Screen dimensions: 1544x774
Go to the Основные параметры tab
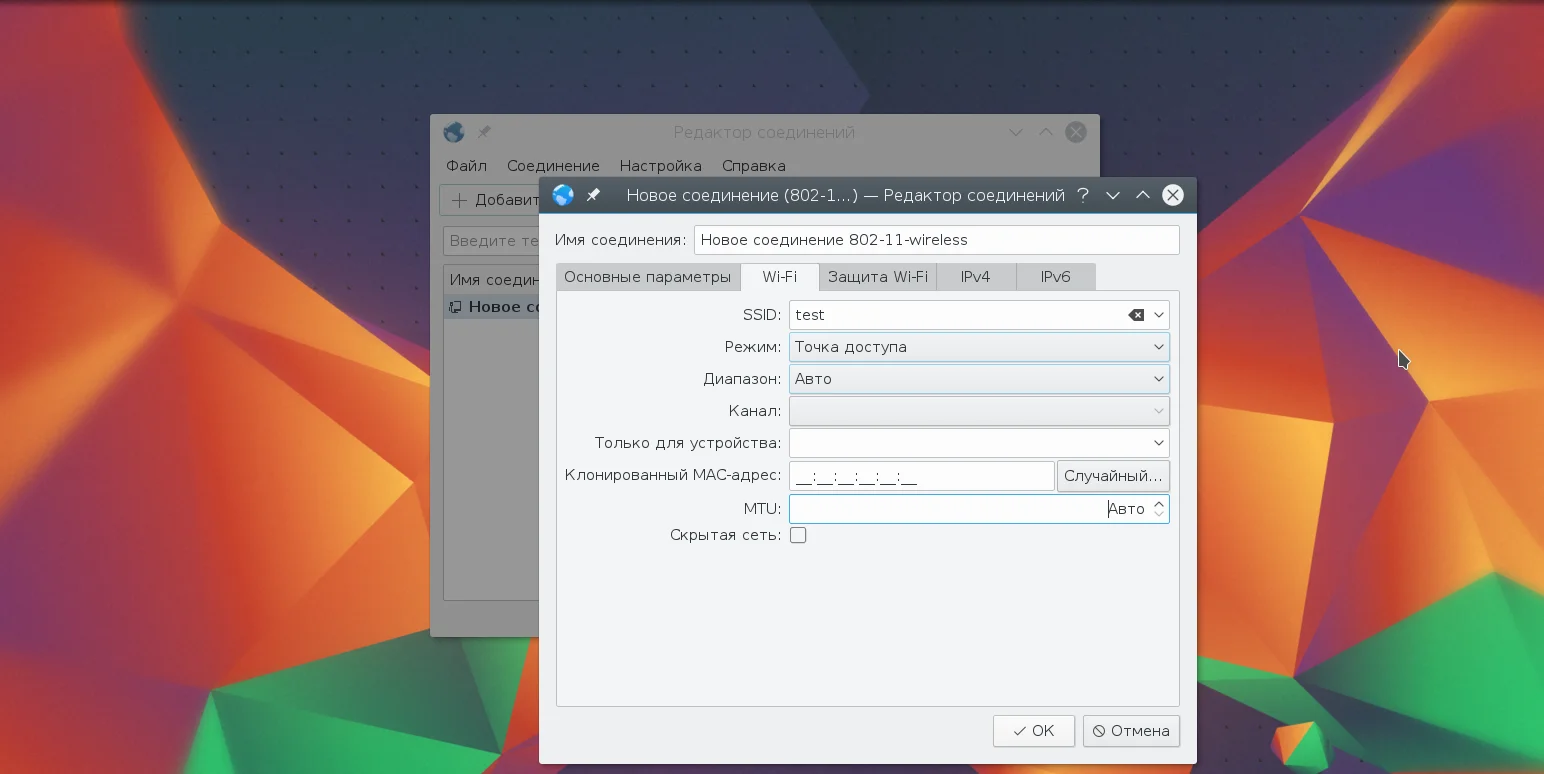pyautogui.click(x=647, y=277)
